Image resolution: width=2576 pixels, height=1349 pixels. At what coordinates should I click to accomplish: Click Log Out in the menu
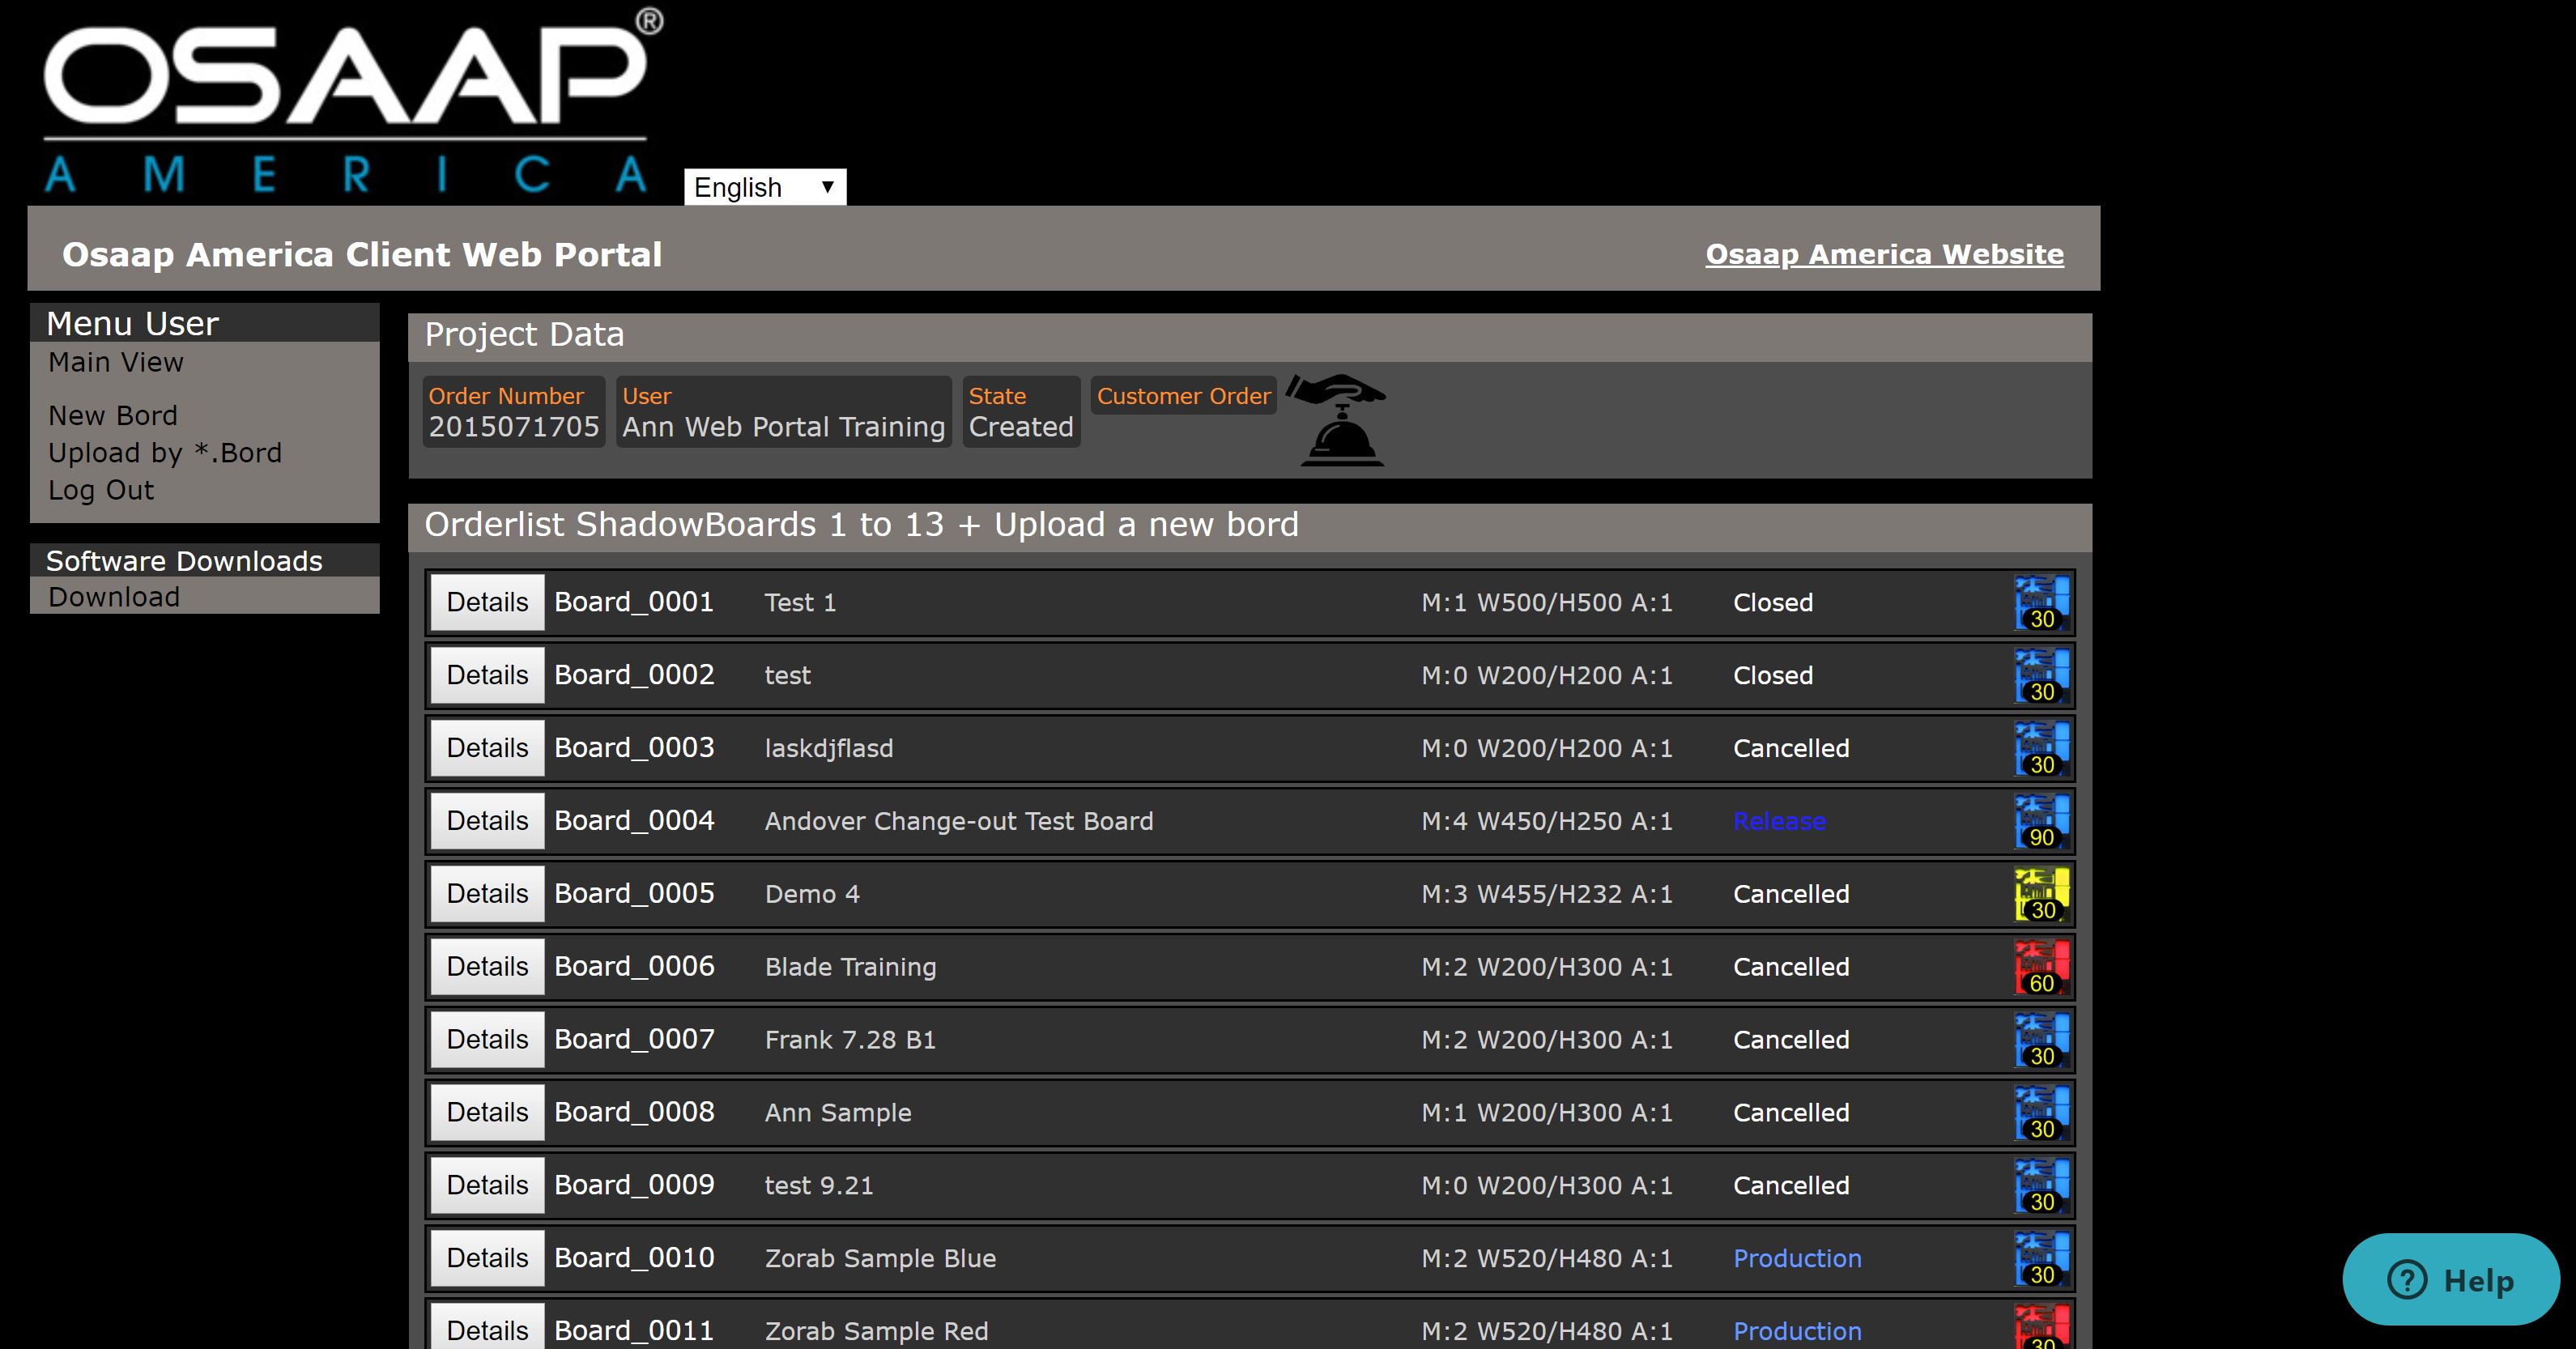101,490
